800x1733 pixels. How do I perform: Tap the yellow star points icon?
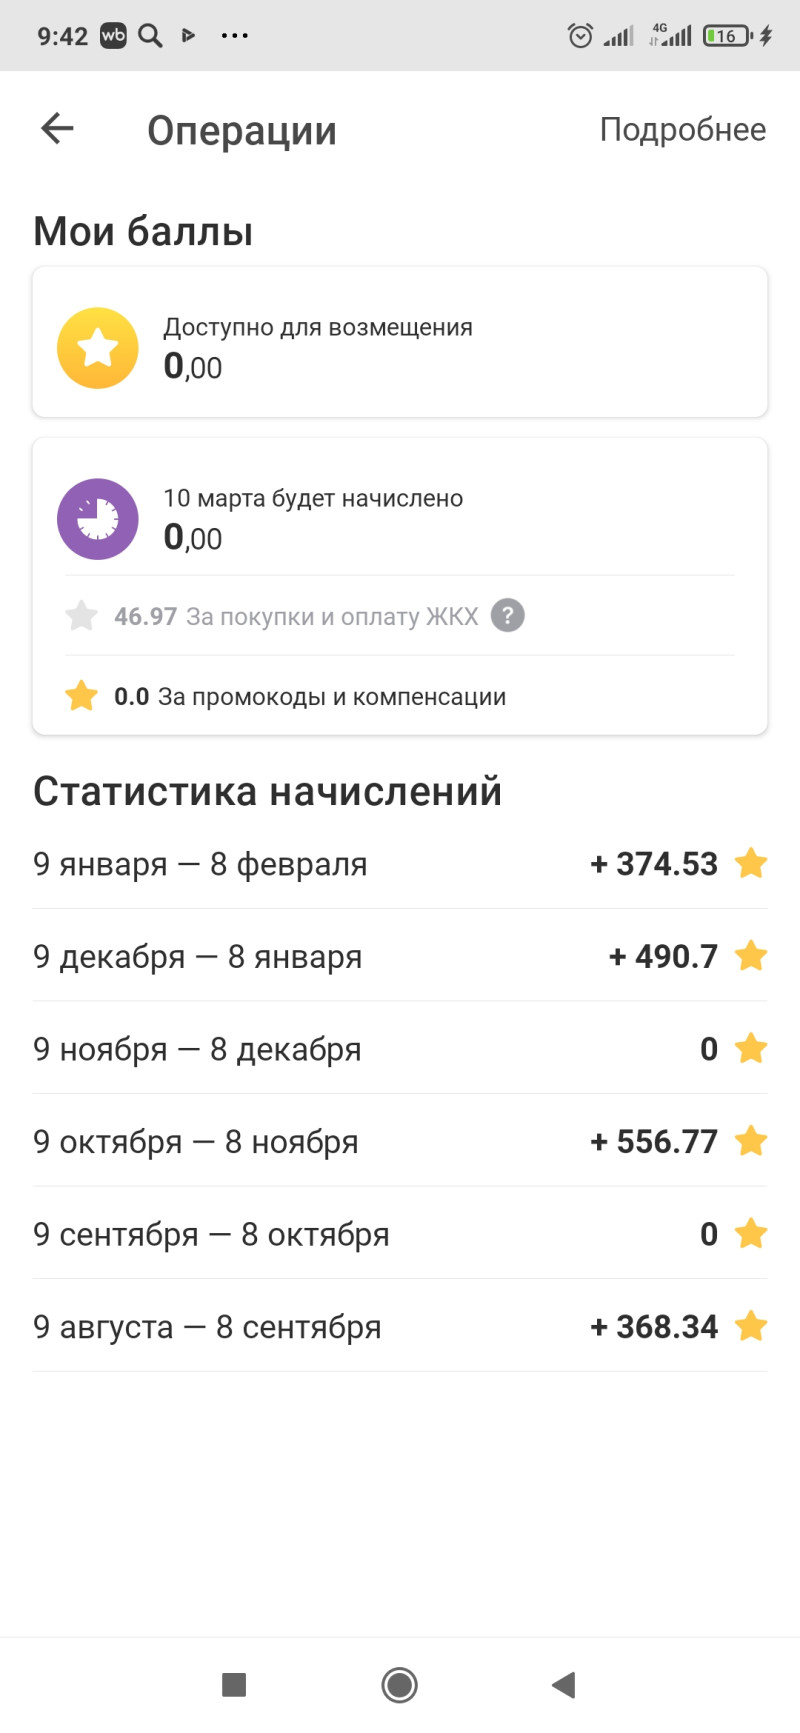(x=98, y=348)
